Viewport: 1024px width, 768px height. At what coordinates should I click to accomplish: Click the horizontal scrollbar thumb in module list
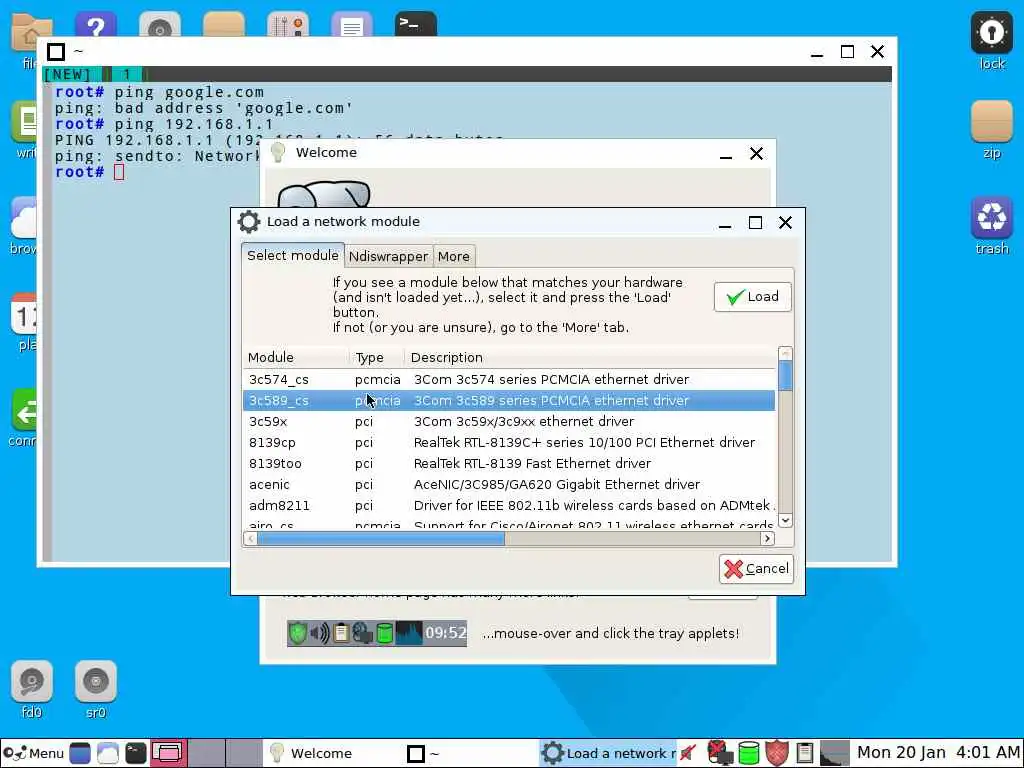pyautogui.click(x=381, y=538)
